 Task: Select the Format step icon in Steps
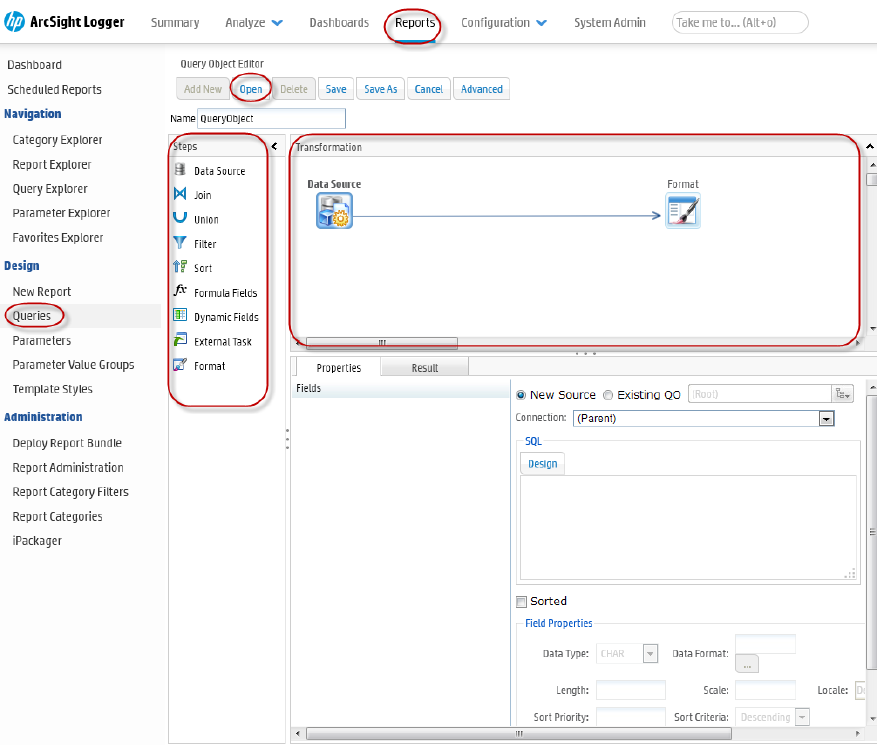(180, 365)
